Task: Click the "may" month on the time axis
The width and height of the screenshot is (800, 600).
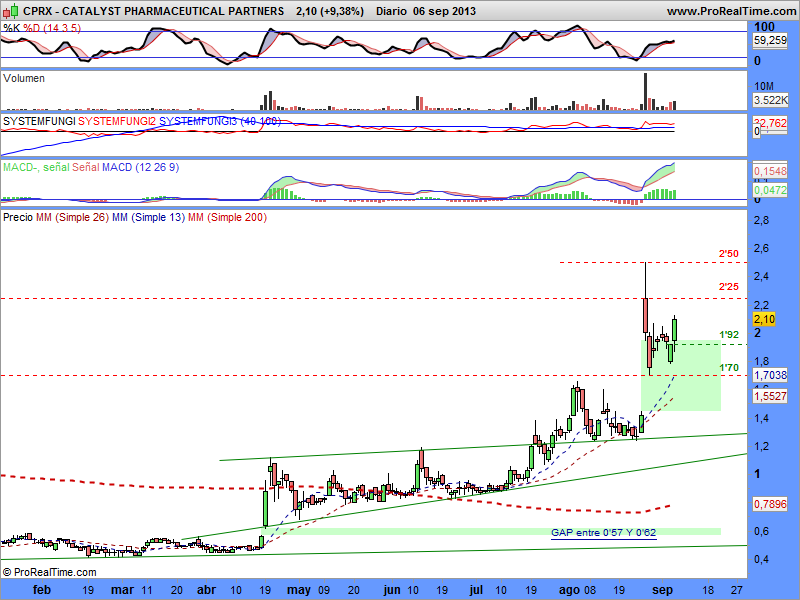Action: coord(298,591)
